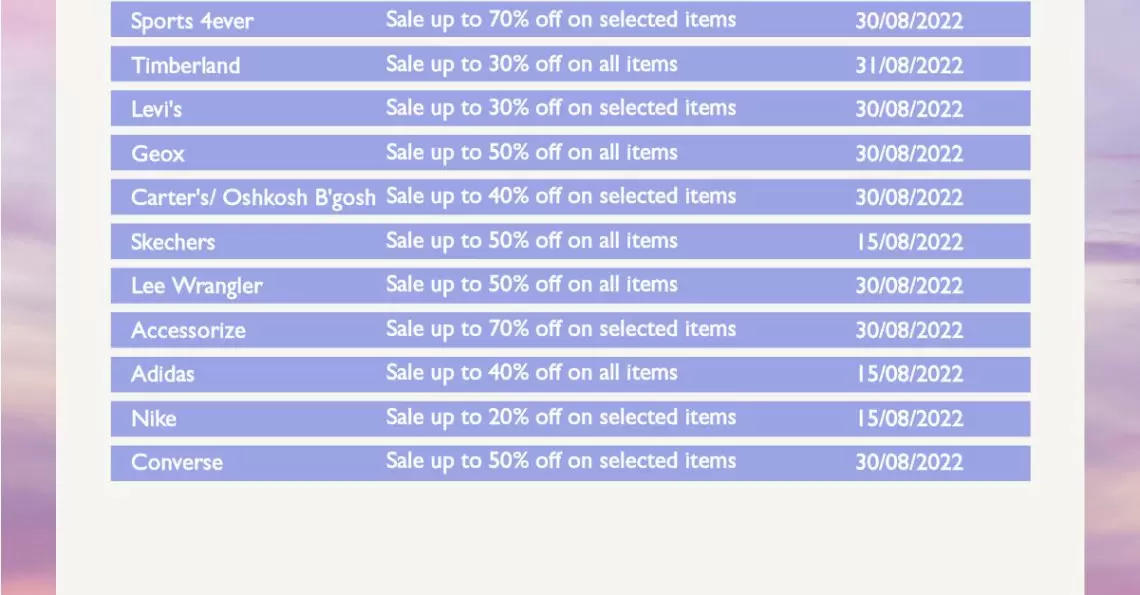
Task: Click Timberland's 31/08/2022 date
Action: pyautogui.click(x=909, y=65)
